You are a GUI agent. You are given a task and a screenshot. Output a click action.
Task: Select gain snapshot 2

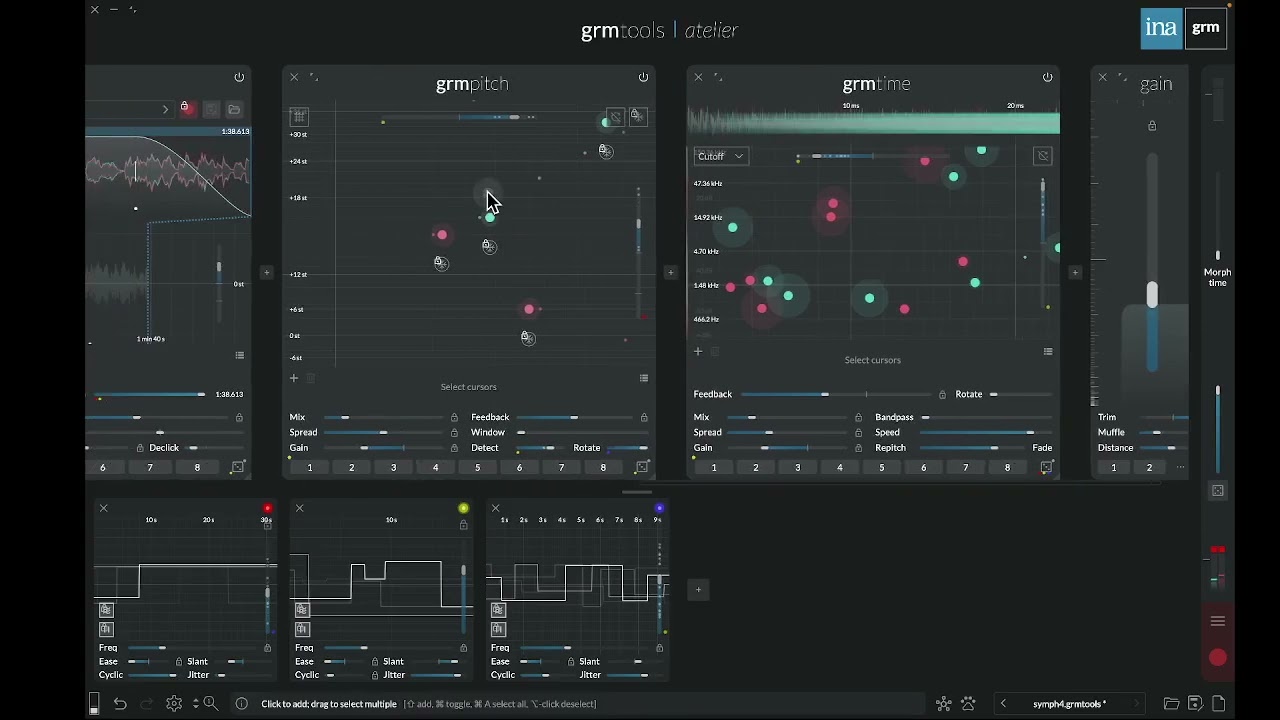click(1149, 467)
